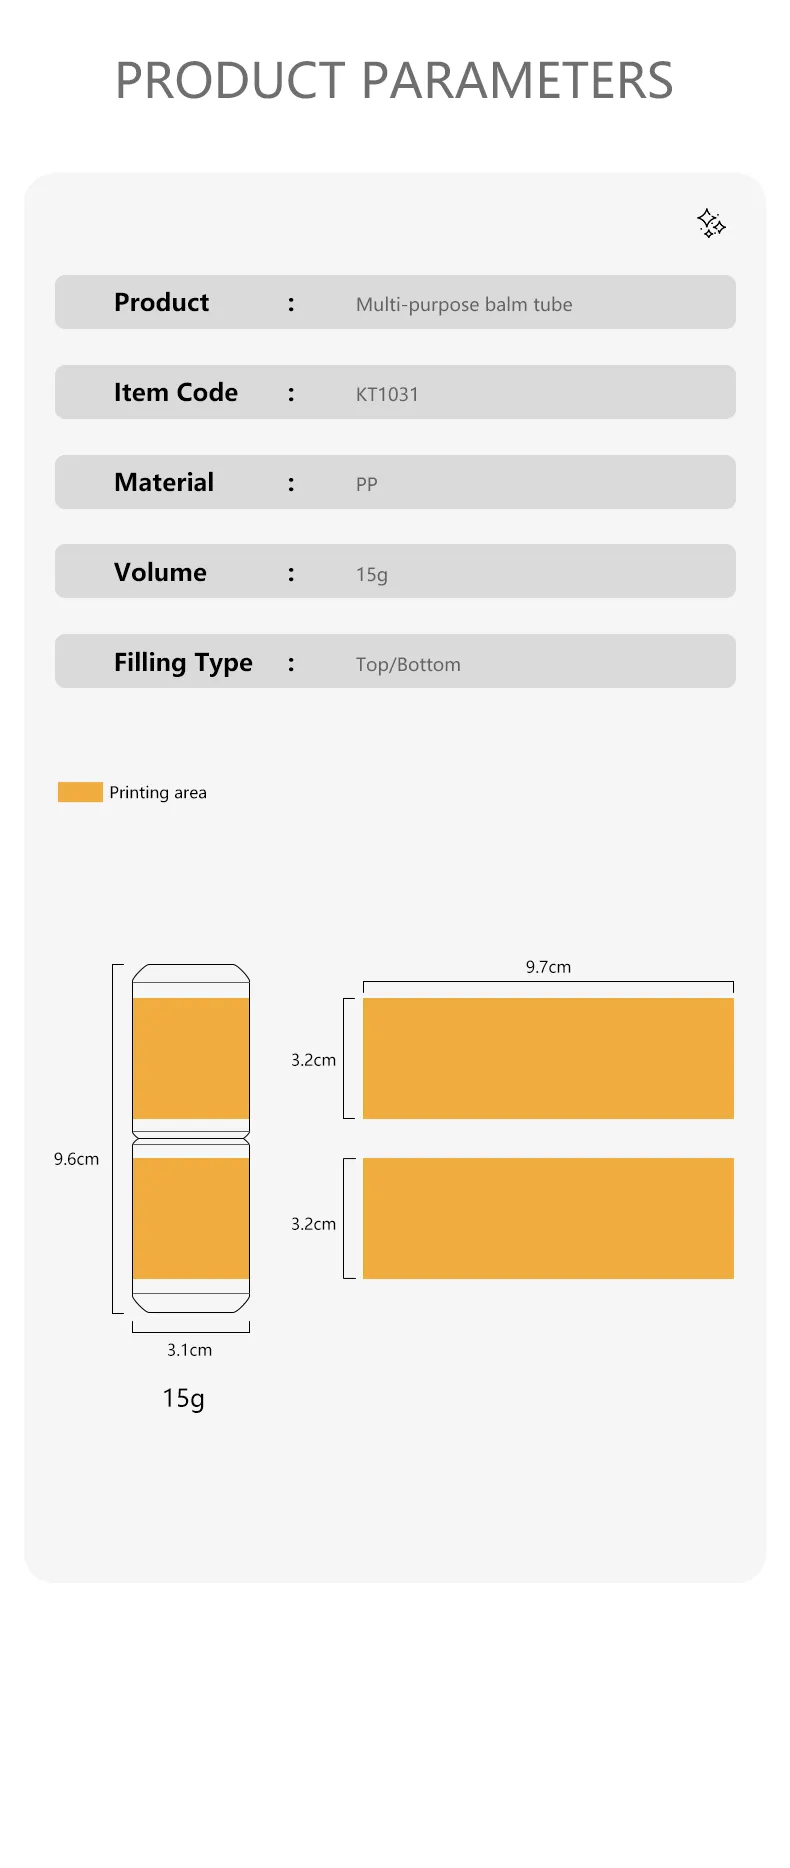Select the Material row label
This screenshot has width=790, height=1868.
tap(164, 482)
